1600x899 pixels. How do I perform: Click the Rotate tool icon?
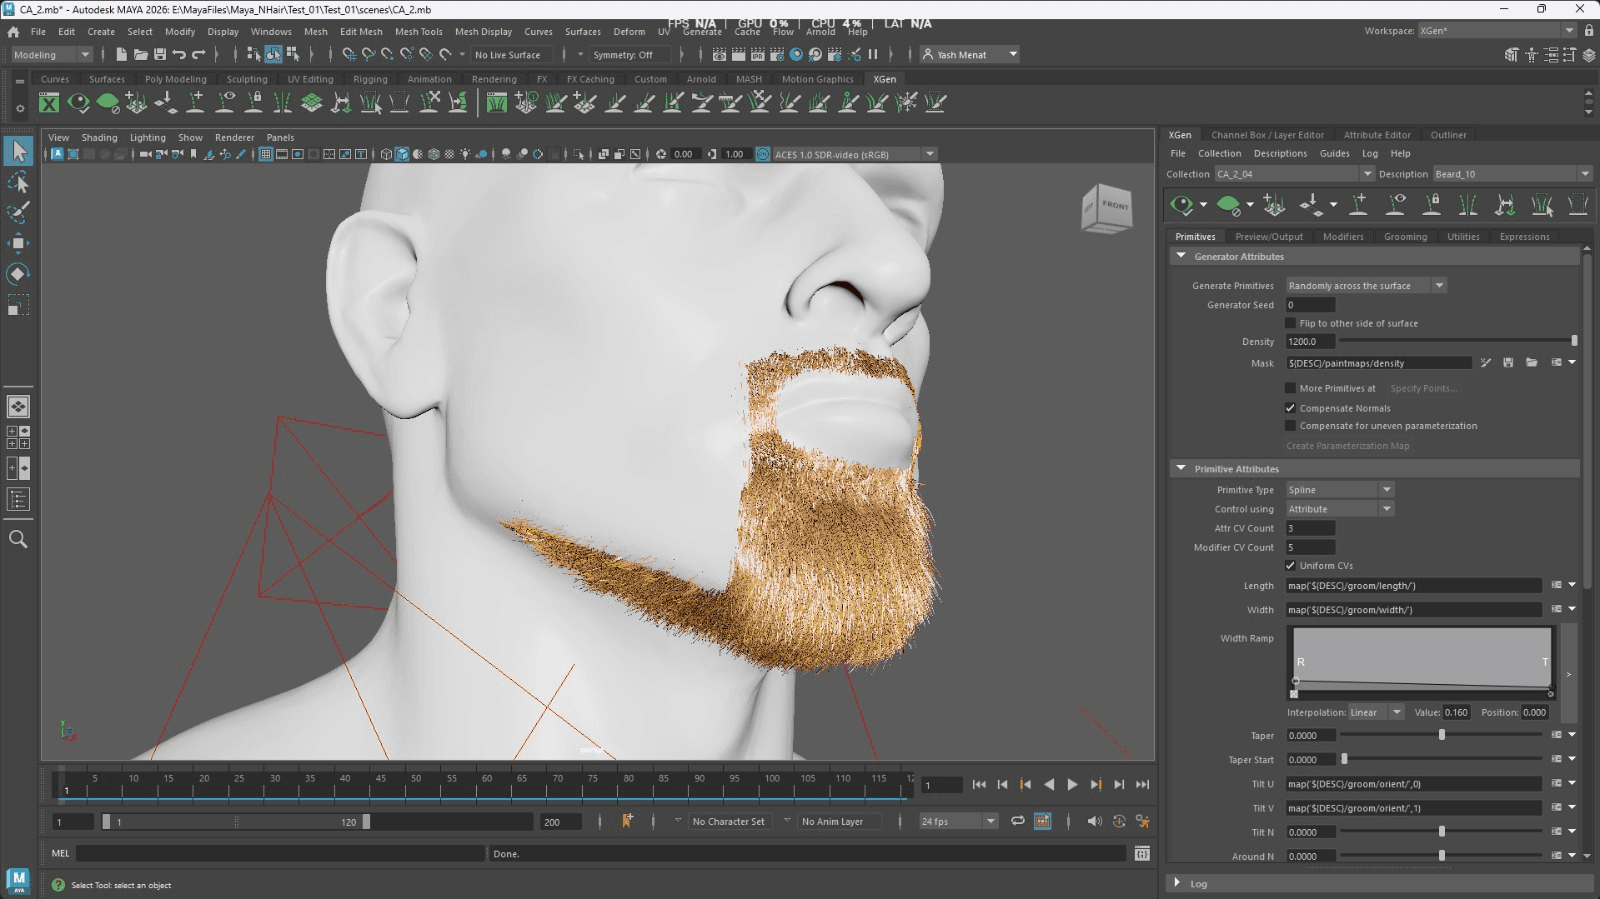pos(18,274)
